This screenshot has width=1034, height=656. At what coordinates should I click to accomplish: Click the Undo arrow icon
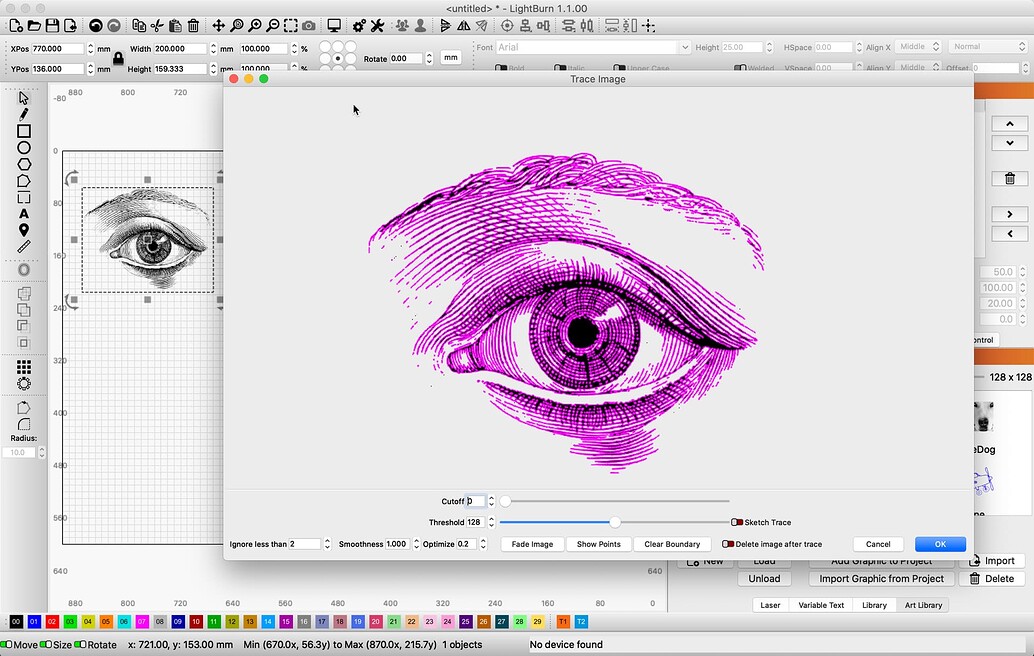click(x=96, y=26)
